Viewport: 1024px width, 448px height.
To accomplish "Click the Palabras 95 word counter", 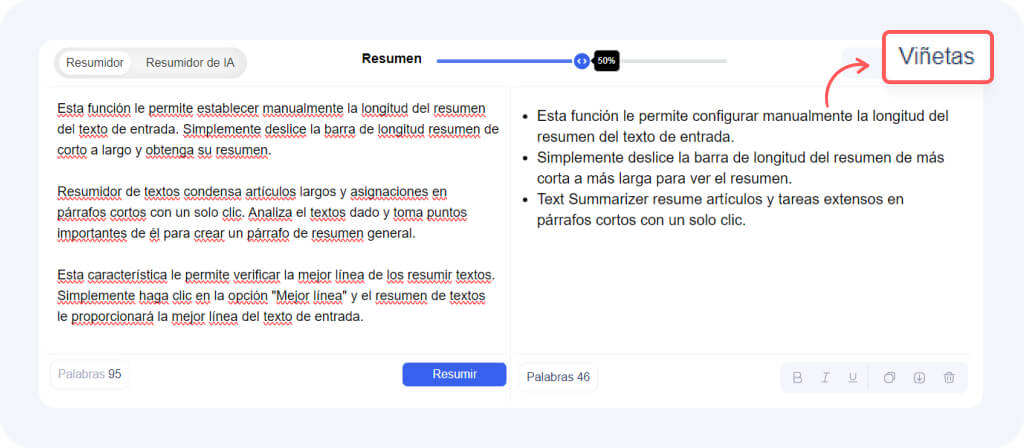I will click(x=89, y=374).
